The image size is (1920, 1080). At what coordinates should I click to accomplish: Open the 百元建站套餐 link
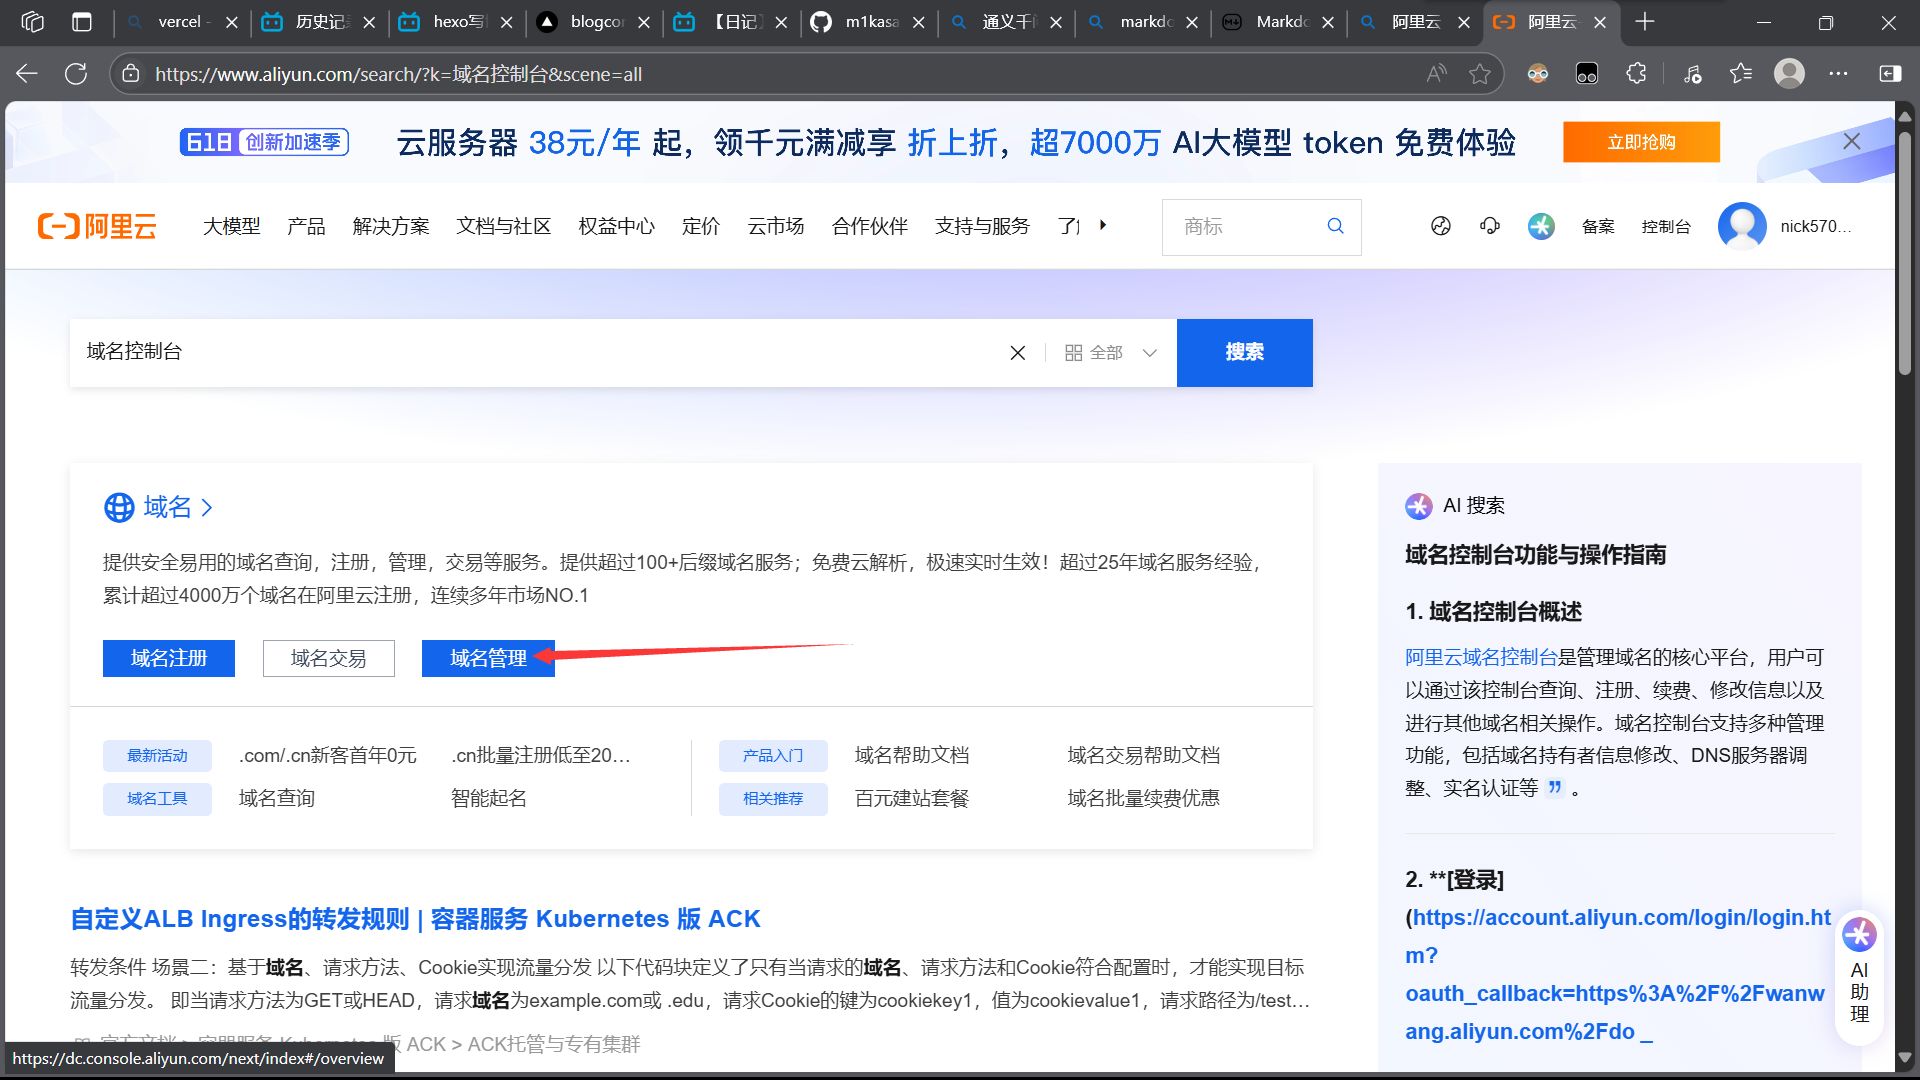click(912, 798)
